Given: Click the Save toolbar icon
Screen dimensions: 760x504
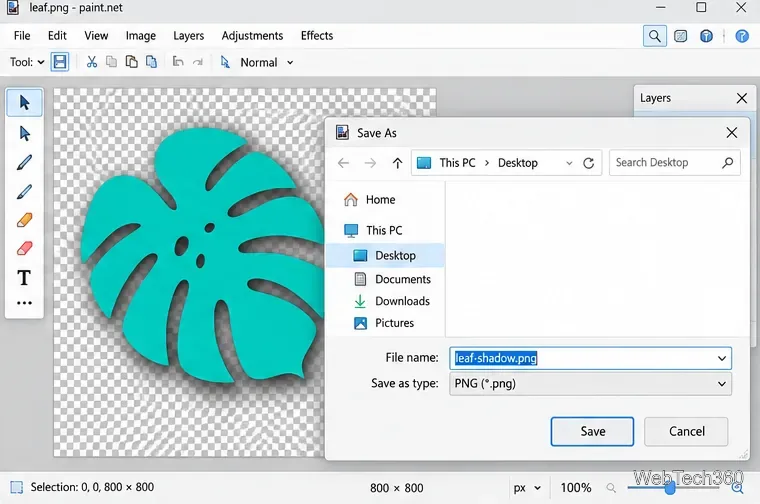Looking at the screenshot, I should point(60,62).
